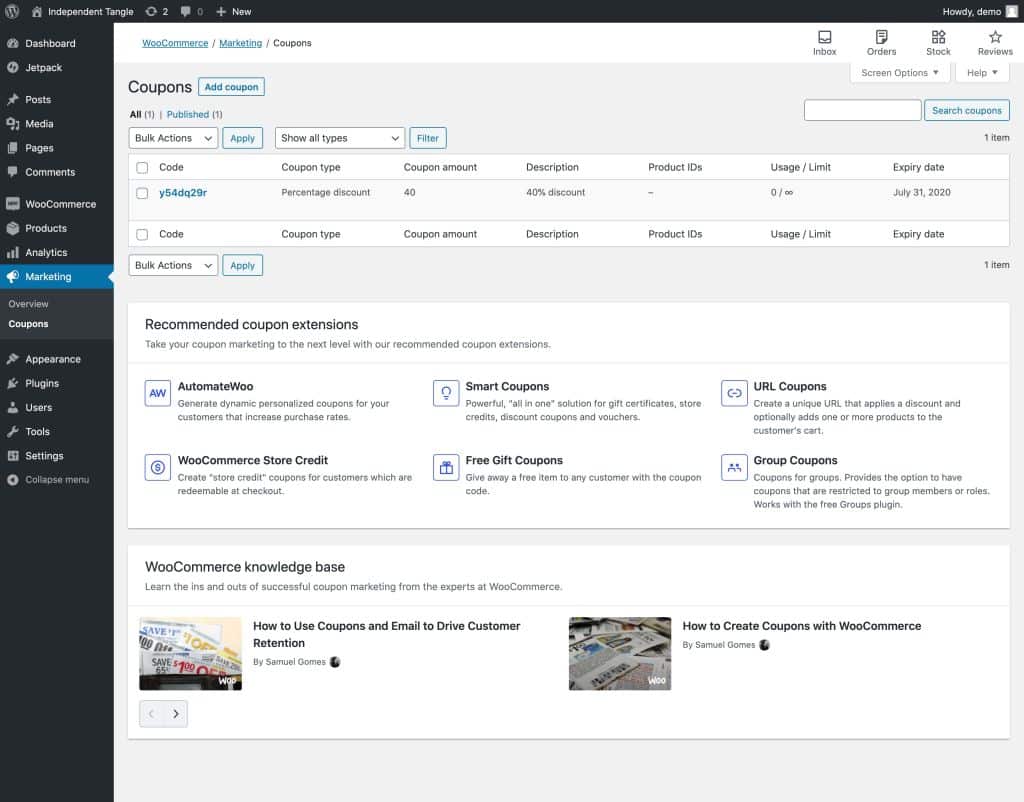
Task: Click the Smart Coupons lightbulb icon
Action: (x=446, y=393)
